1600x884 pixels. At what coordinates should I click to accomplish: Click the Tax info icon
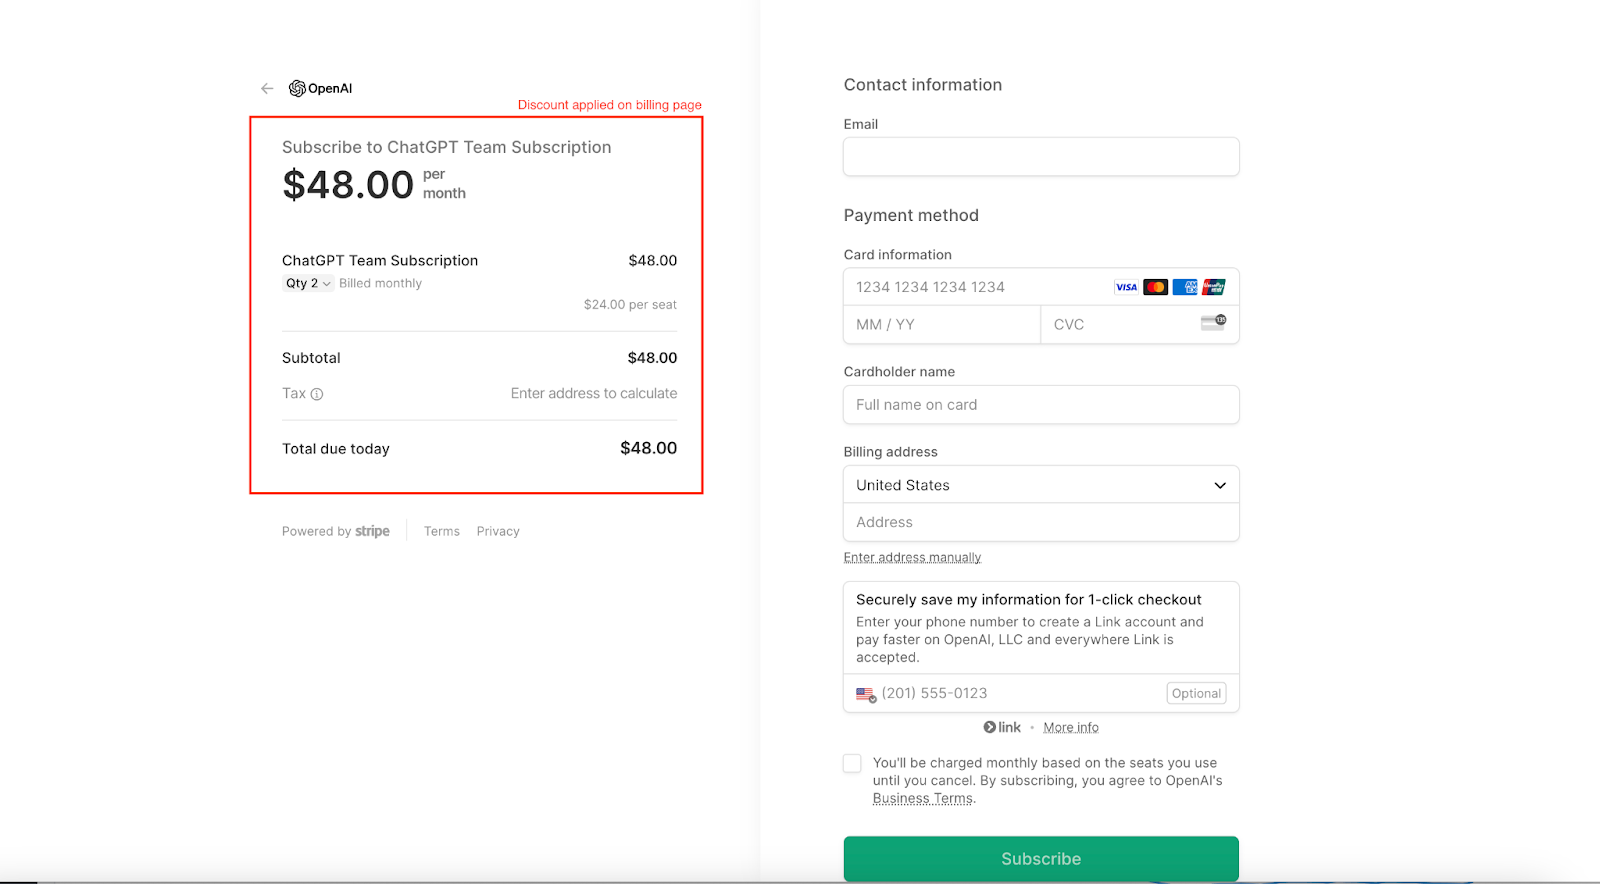(317, 394)
